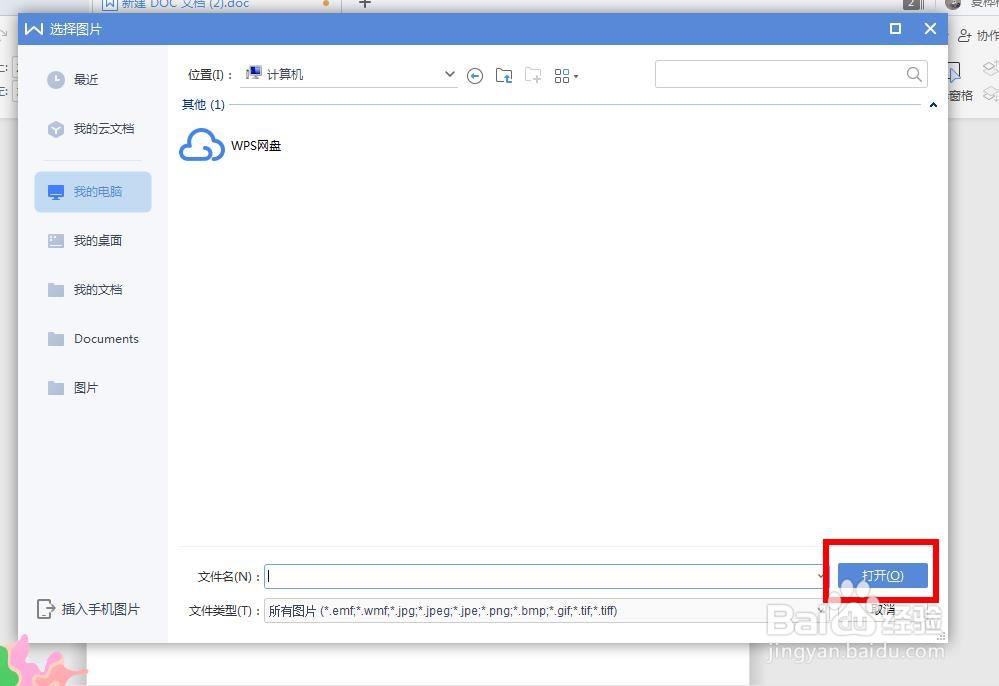Screen dimensions: 999x686
Task: Click the search magnifier icon
Action: [x=913, y=73]
